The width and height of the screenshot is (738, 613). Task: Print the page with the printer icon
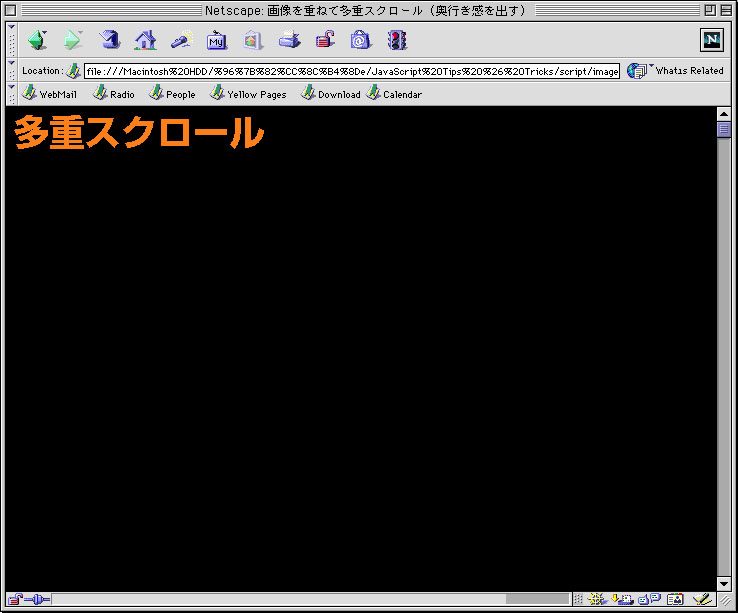289,40
